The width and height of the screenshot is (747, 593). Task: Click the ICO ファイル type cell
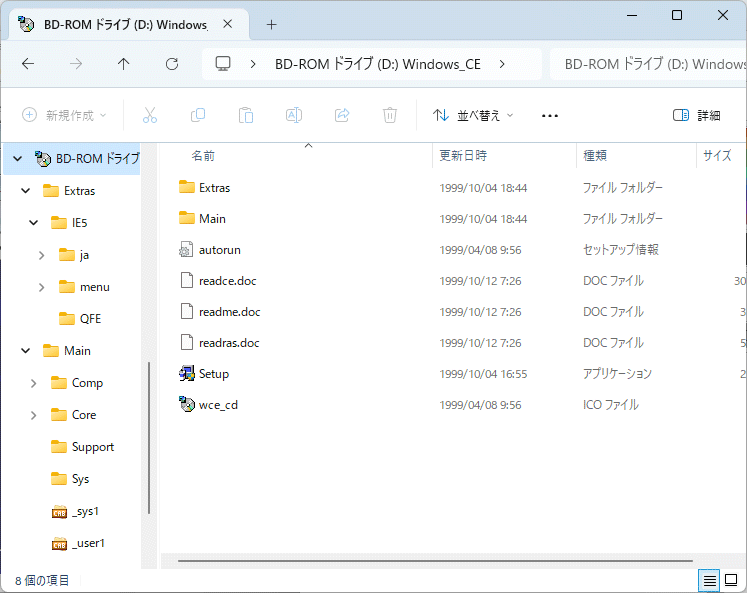point(611,405)
